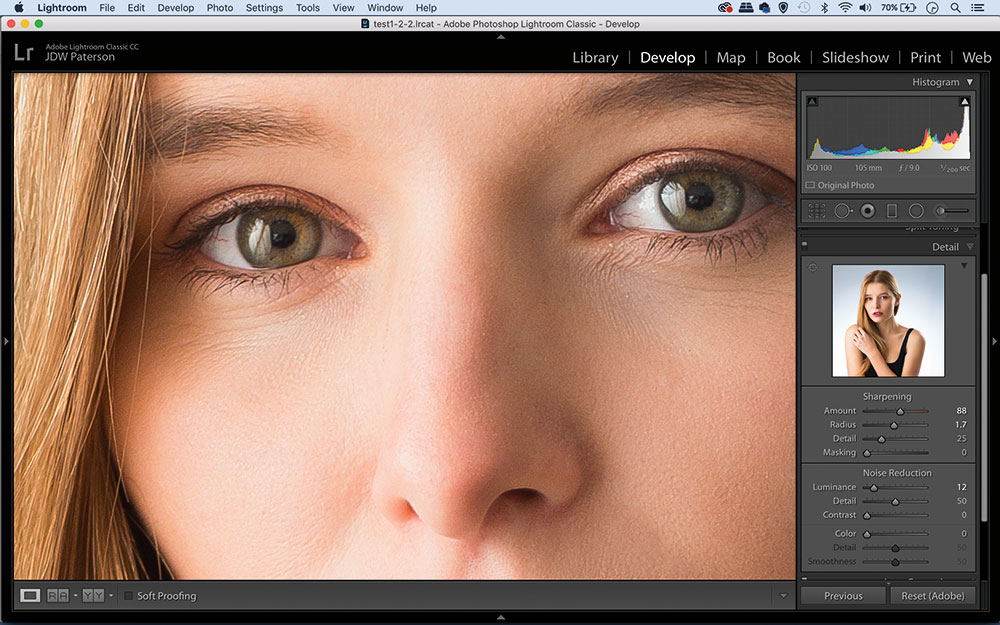1000x625 pixels.
Task: Hide the top module picker panel
Action: point(501,37)
